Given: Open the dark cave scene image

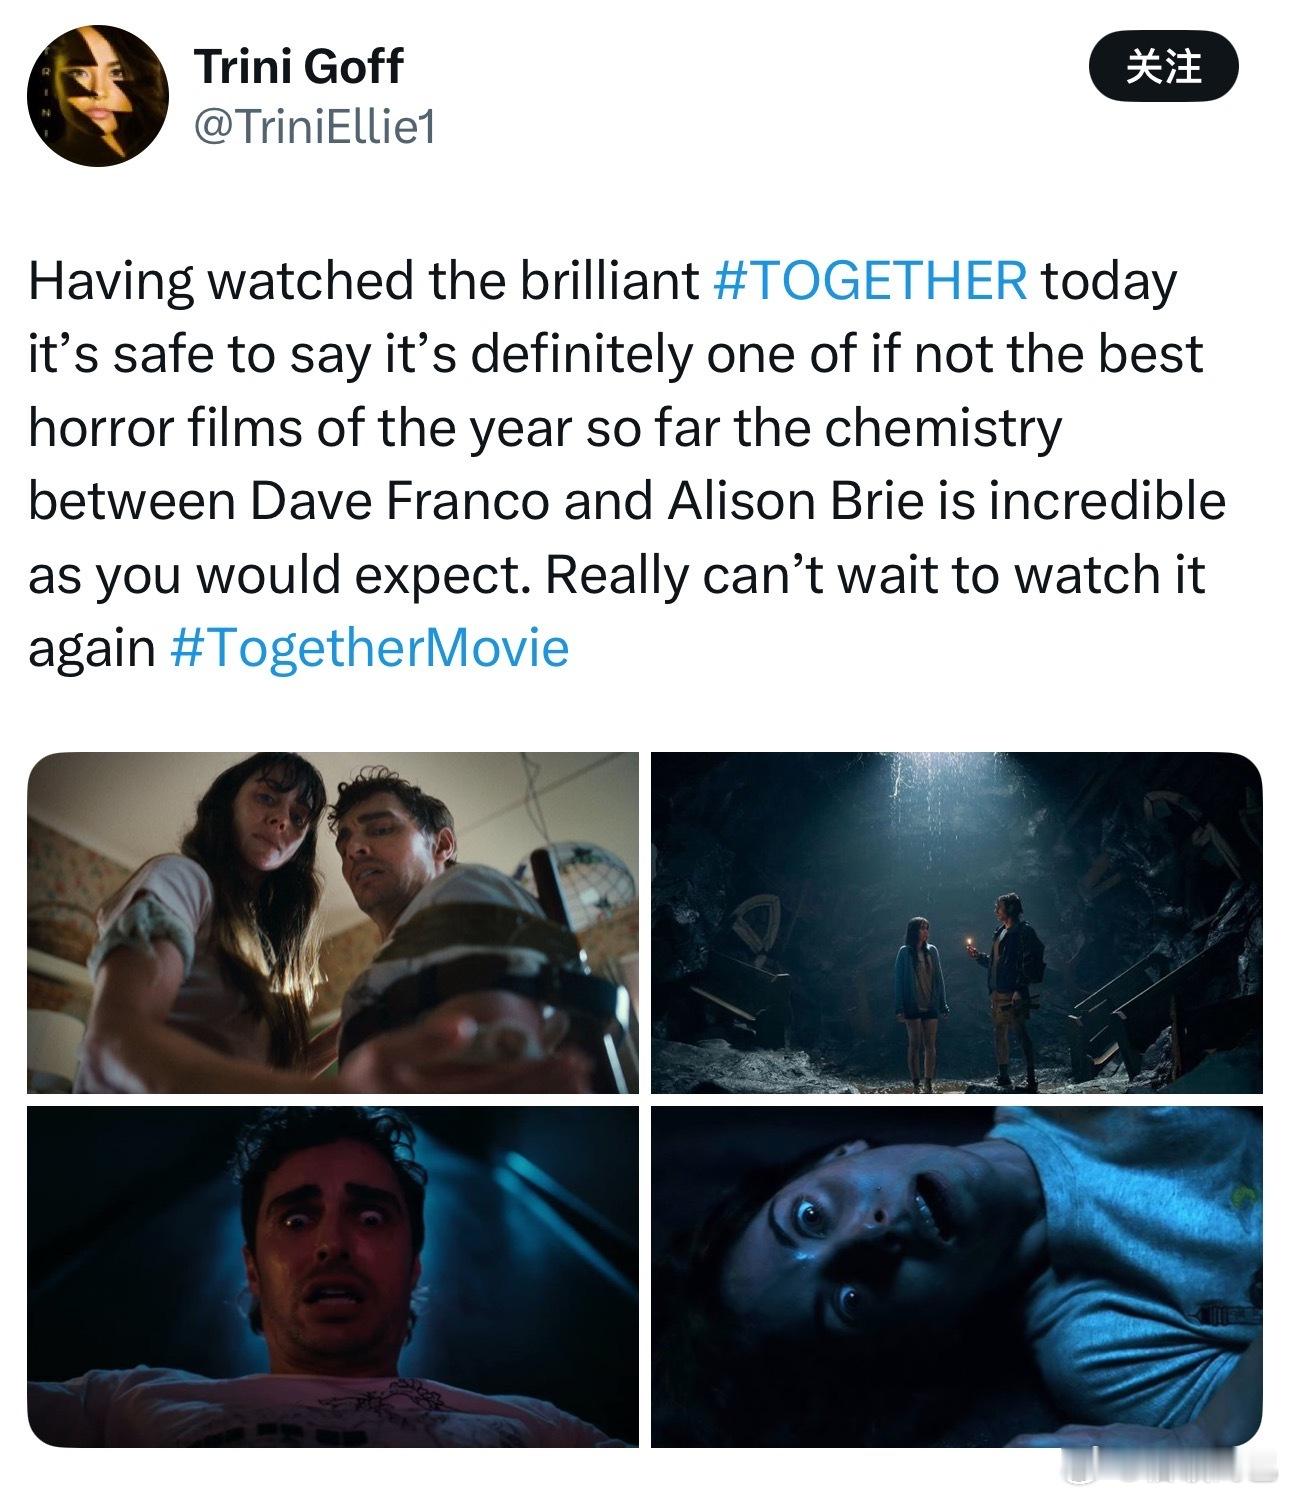Looking at the screenshot, I should [x=957, y=922].
